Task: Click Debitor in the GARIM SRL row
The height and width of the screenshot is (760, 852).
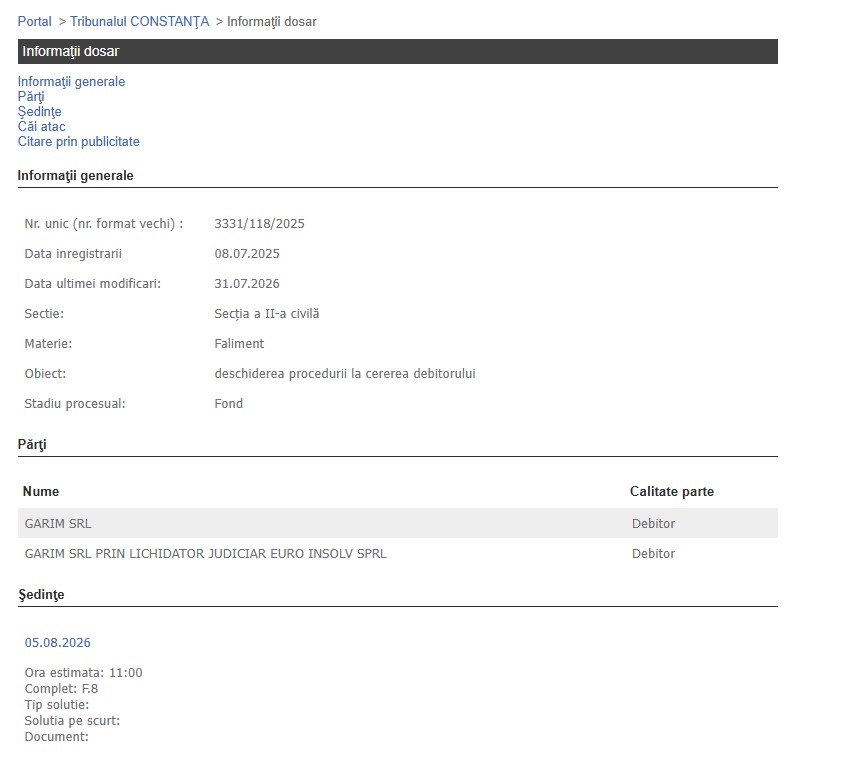Action: pyautogui.click(x=653, y=524)
